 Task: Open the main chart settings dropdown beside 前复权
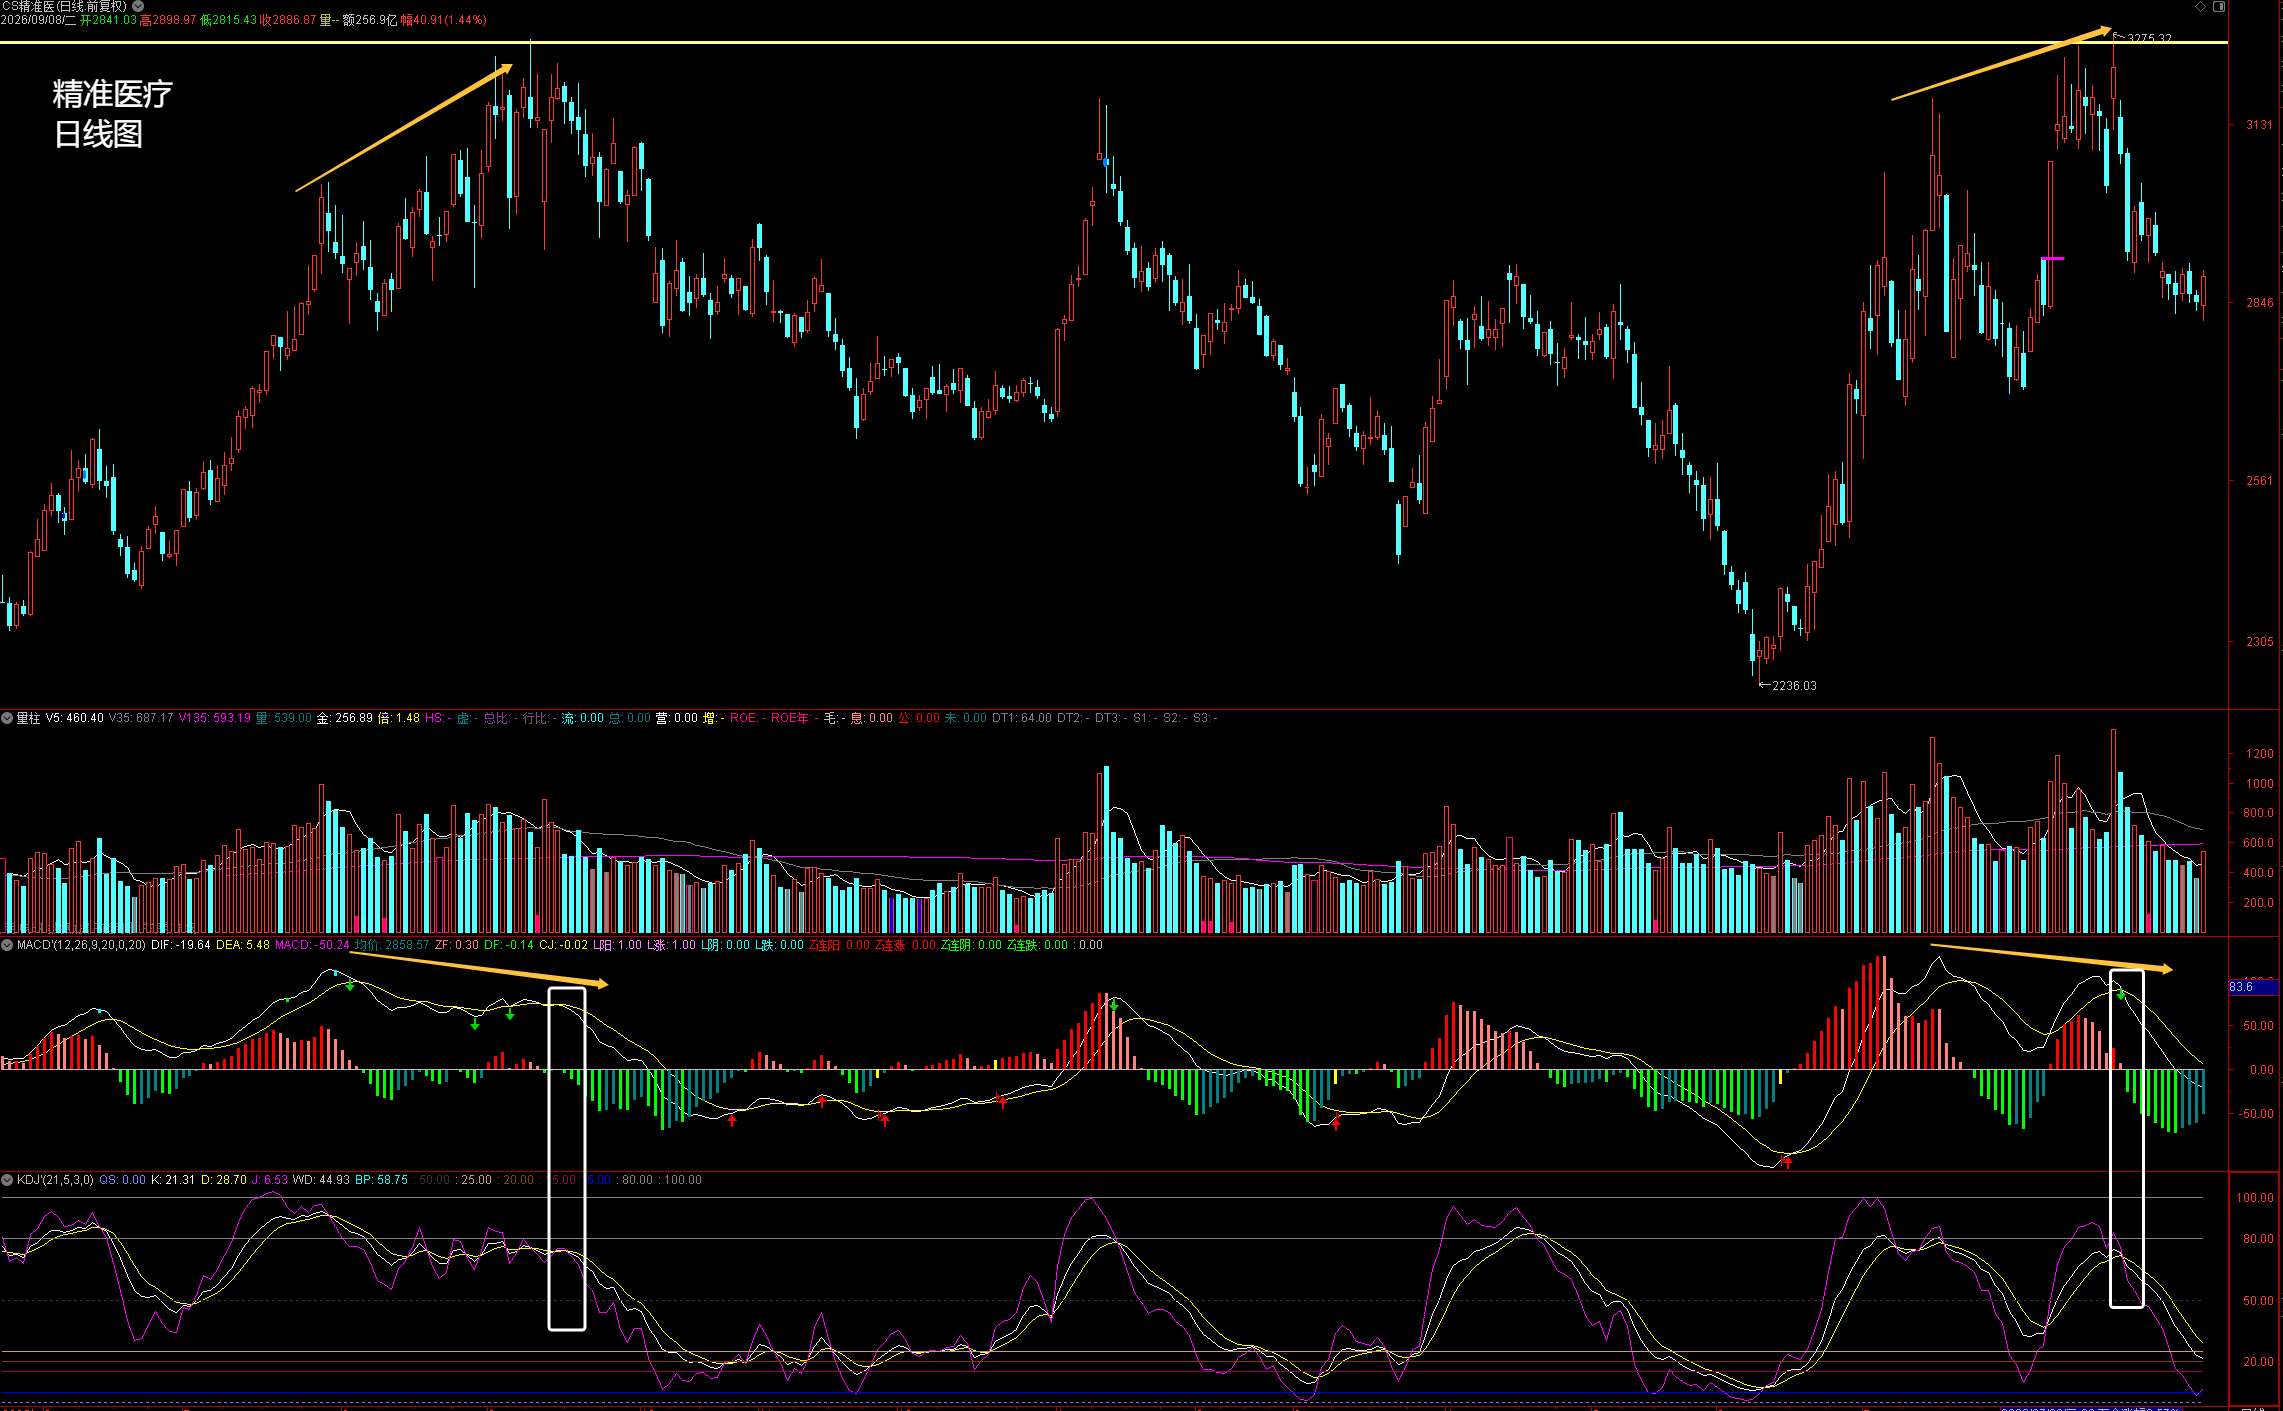point(138,6)
